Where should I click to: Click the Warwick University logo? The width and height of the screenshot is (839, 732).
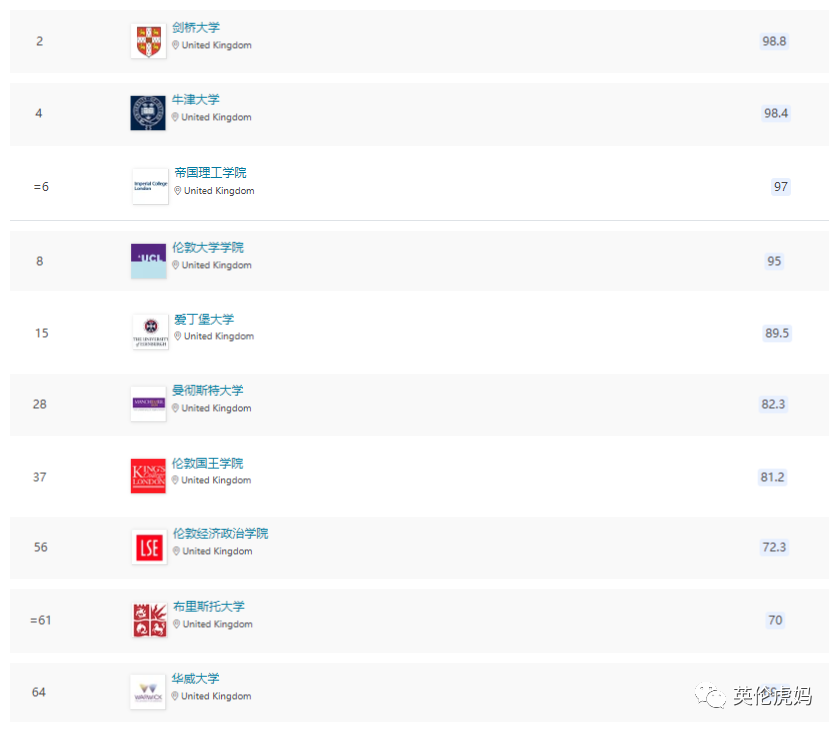(x=148, y=690)
